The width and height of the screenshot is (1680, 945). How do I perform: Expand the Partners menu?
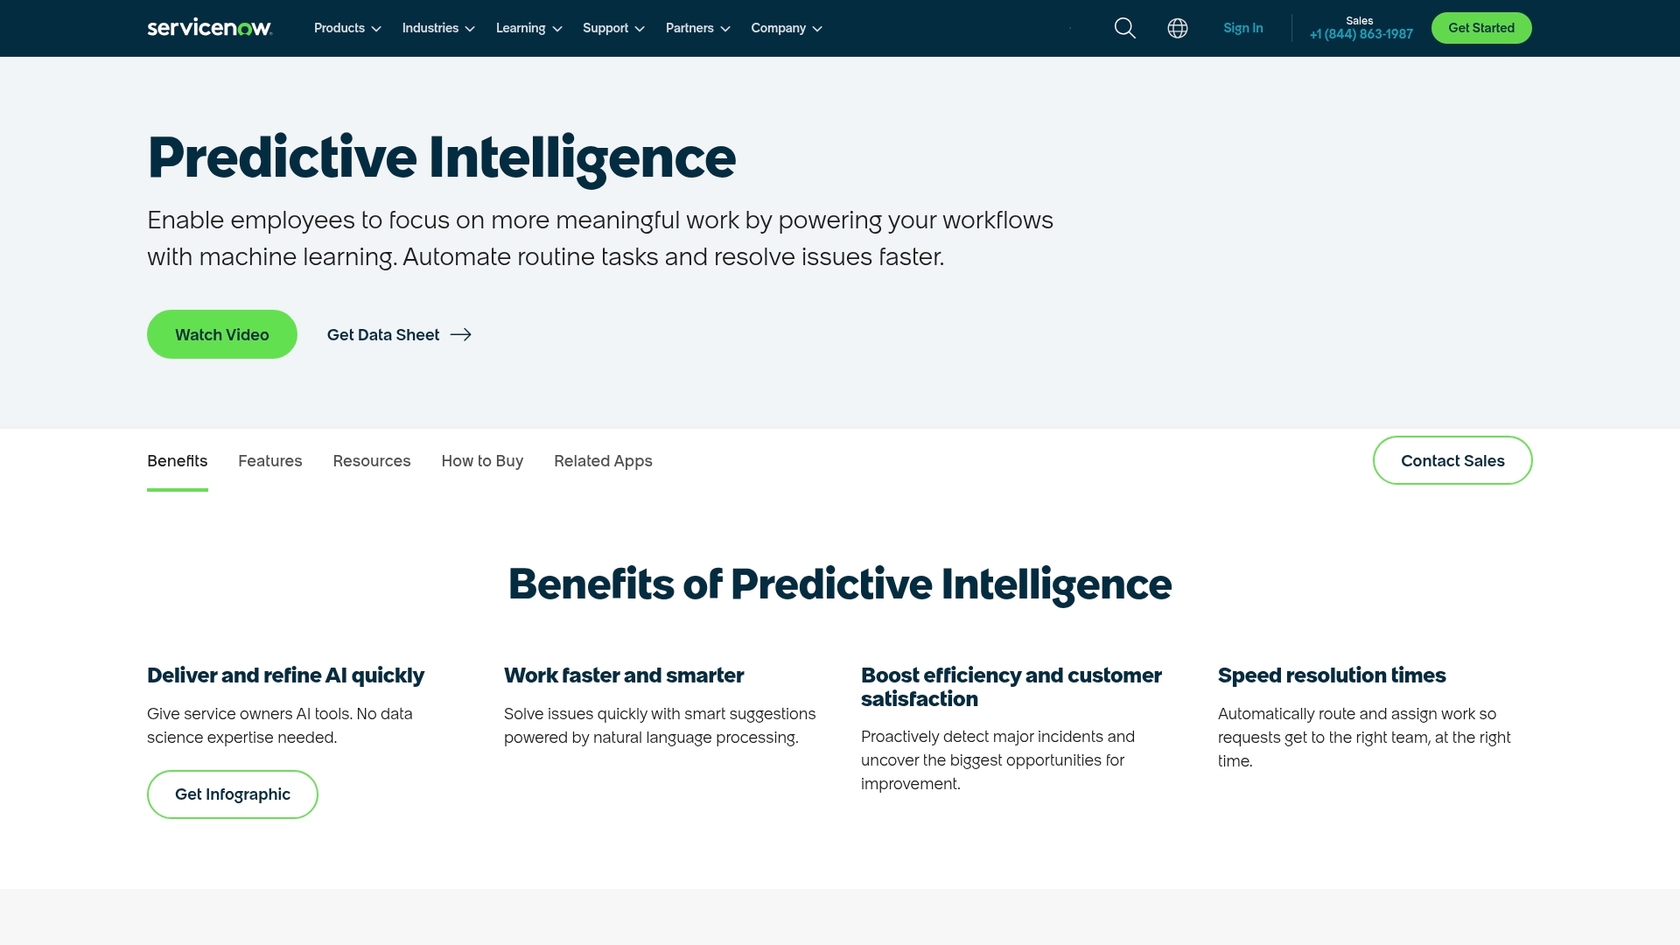pyautogui.click(x=697, y=28)
